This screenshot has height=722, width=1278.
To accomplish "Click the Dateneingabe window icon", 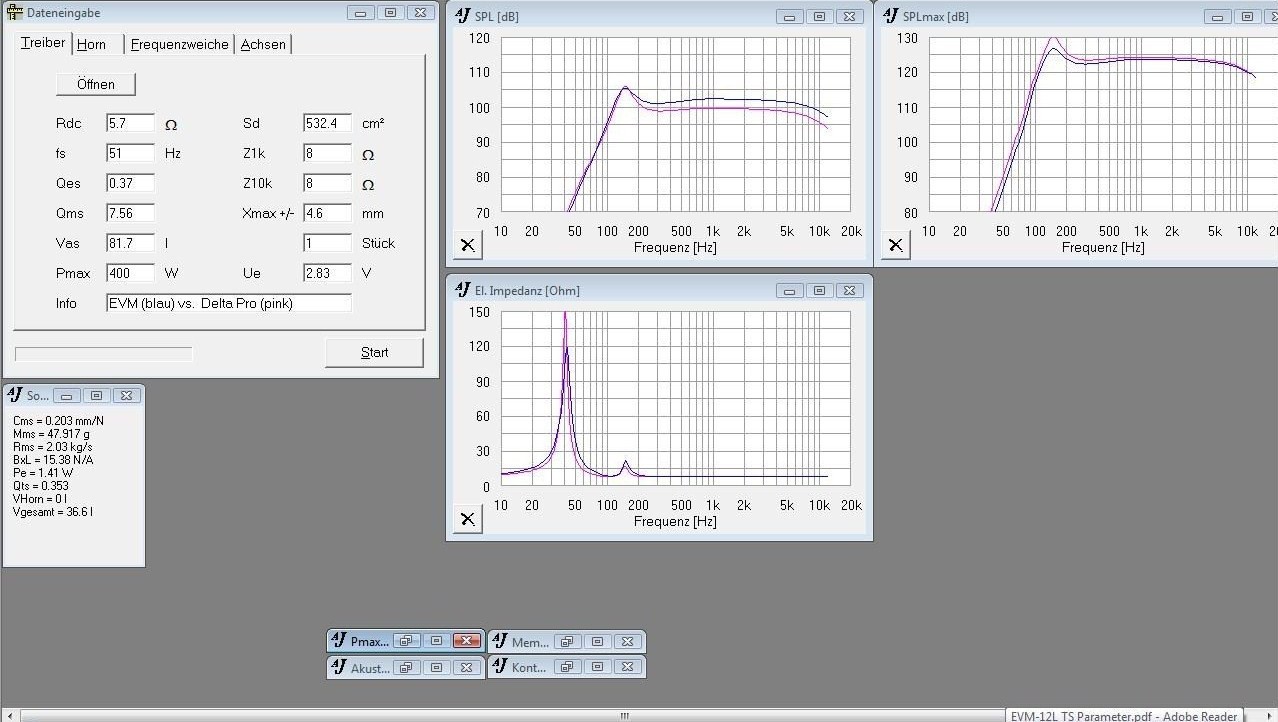I will coord(14,13).
